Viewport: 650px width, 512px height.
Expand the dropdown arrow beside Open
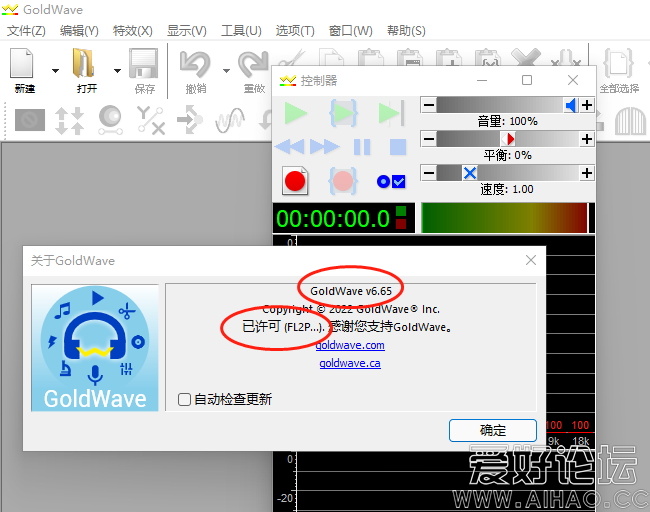tap(117, 71)
